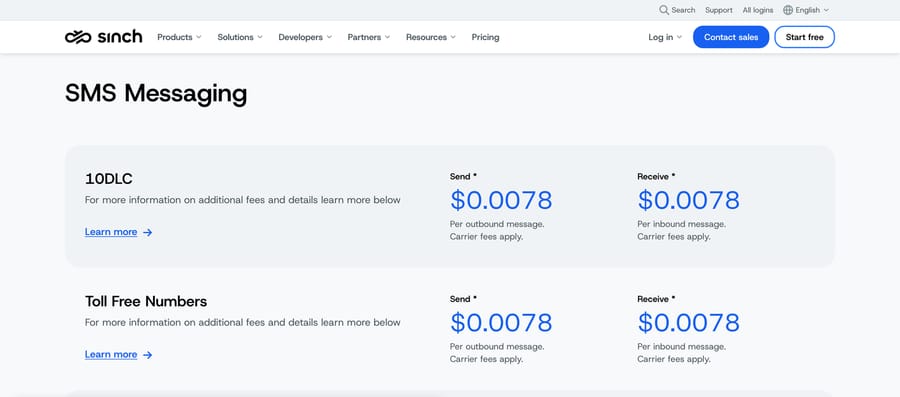This screenshot has height=397, width=900.
Task: Click the Start free button
Action: (804, 37)
